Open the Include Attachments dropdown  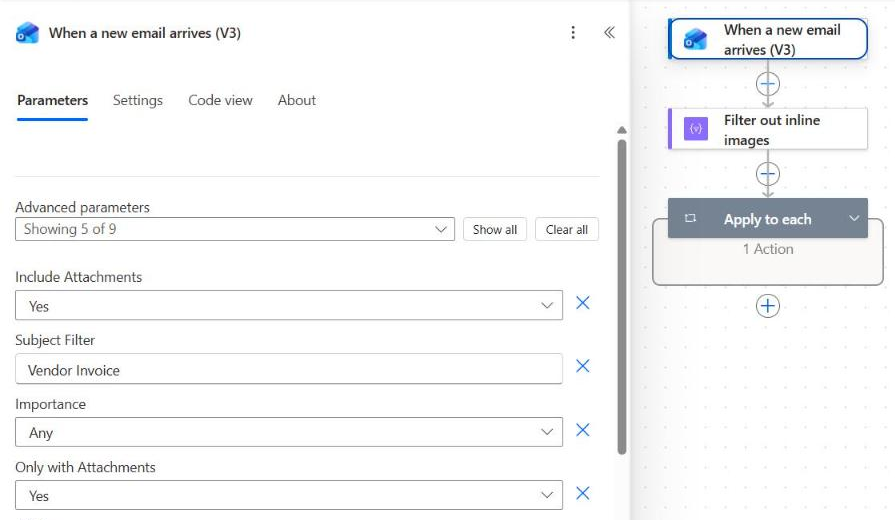pyautogui.click(x=289, y=305)
